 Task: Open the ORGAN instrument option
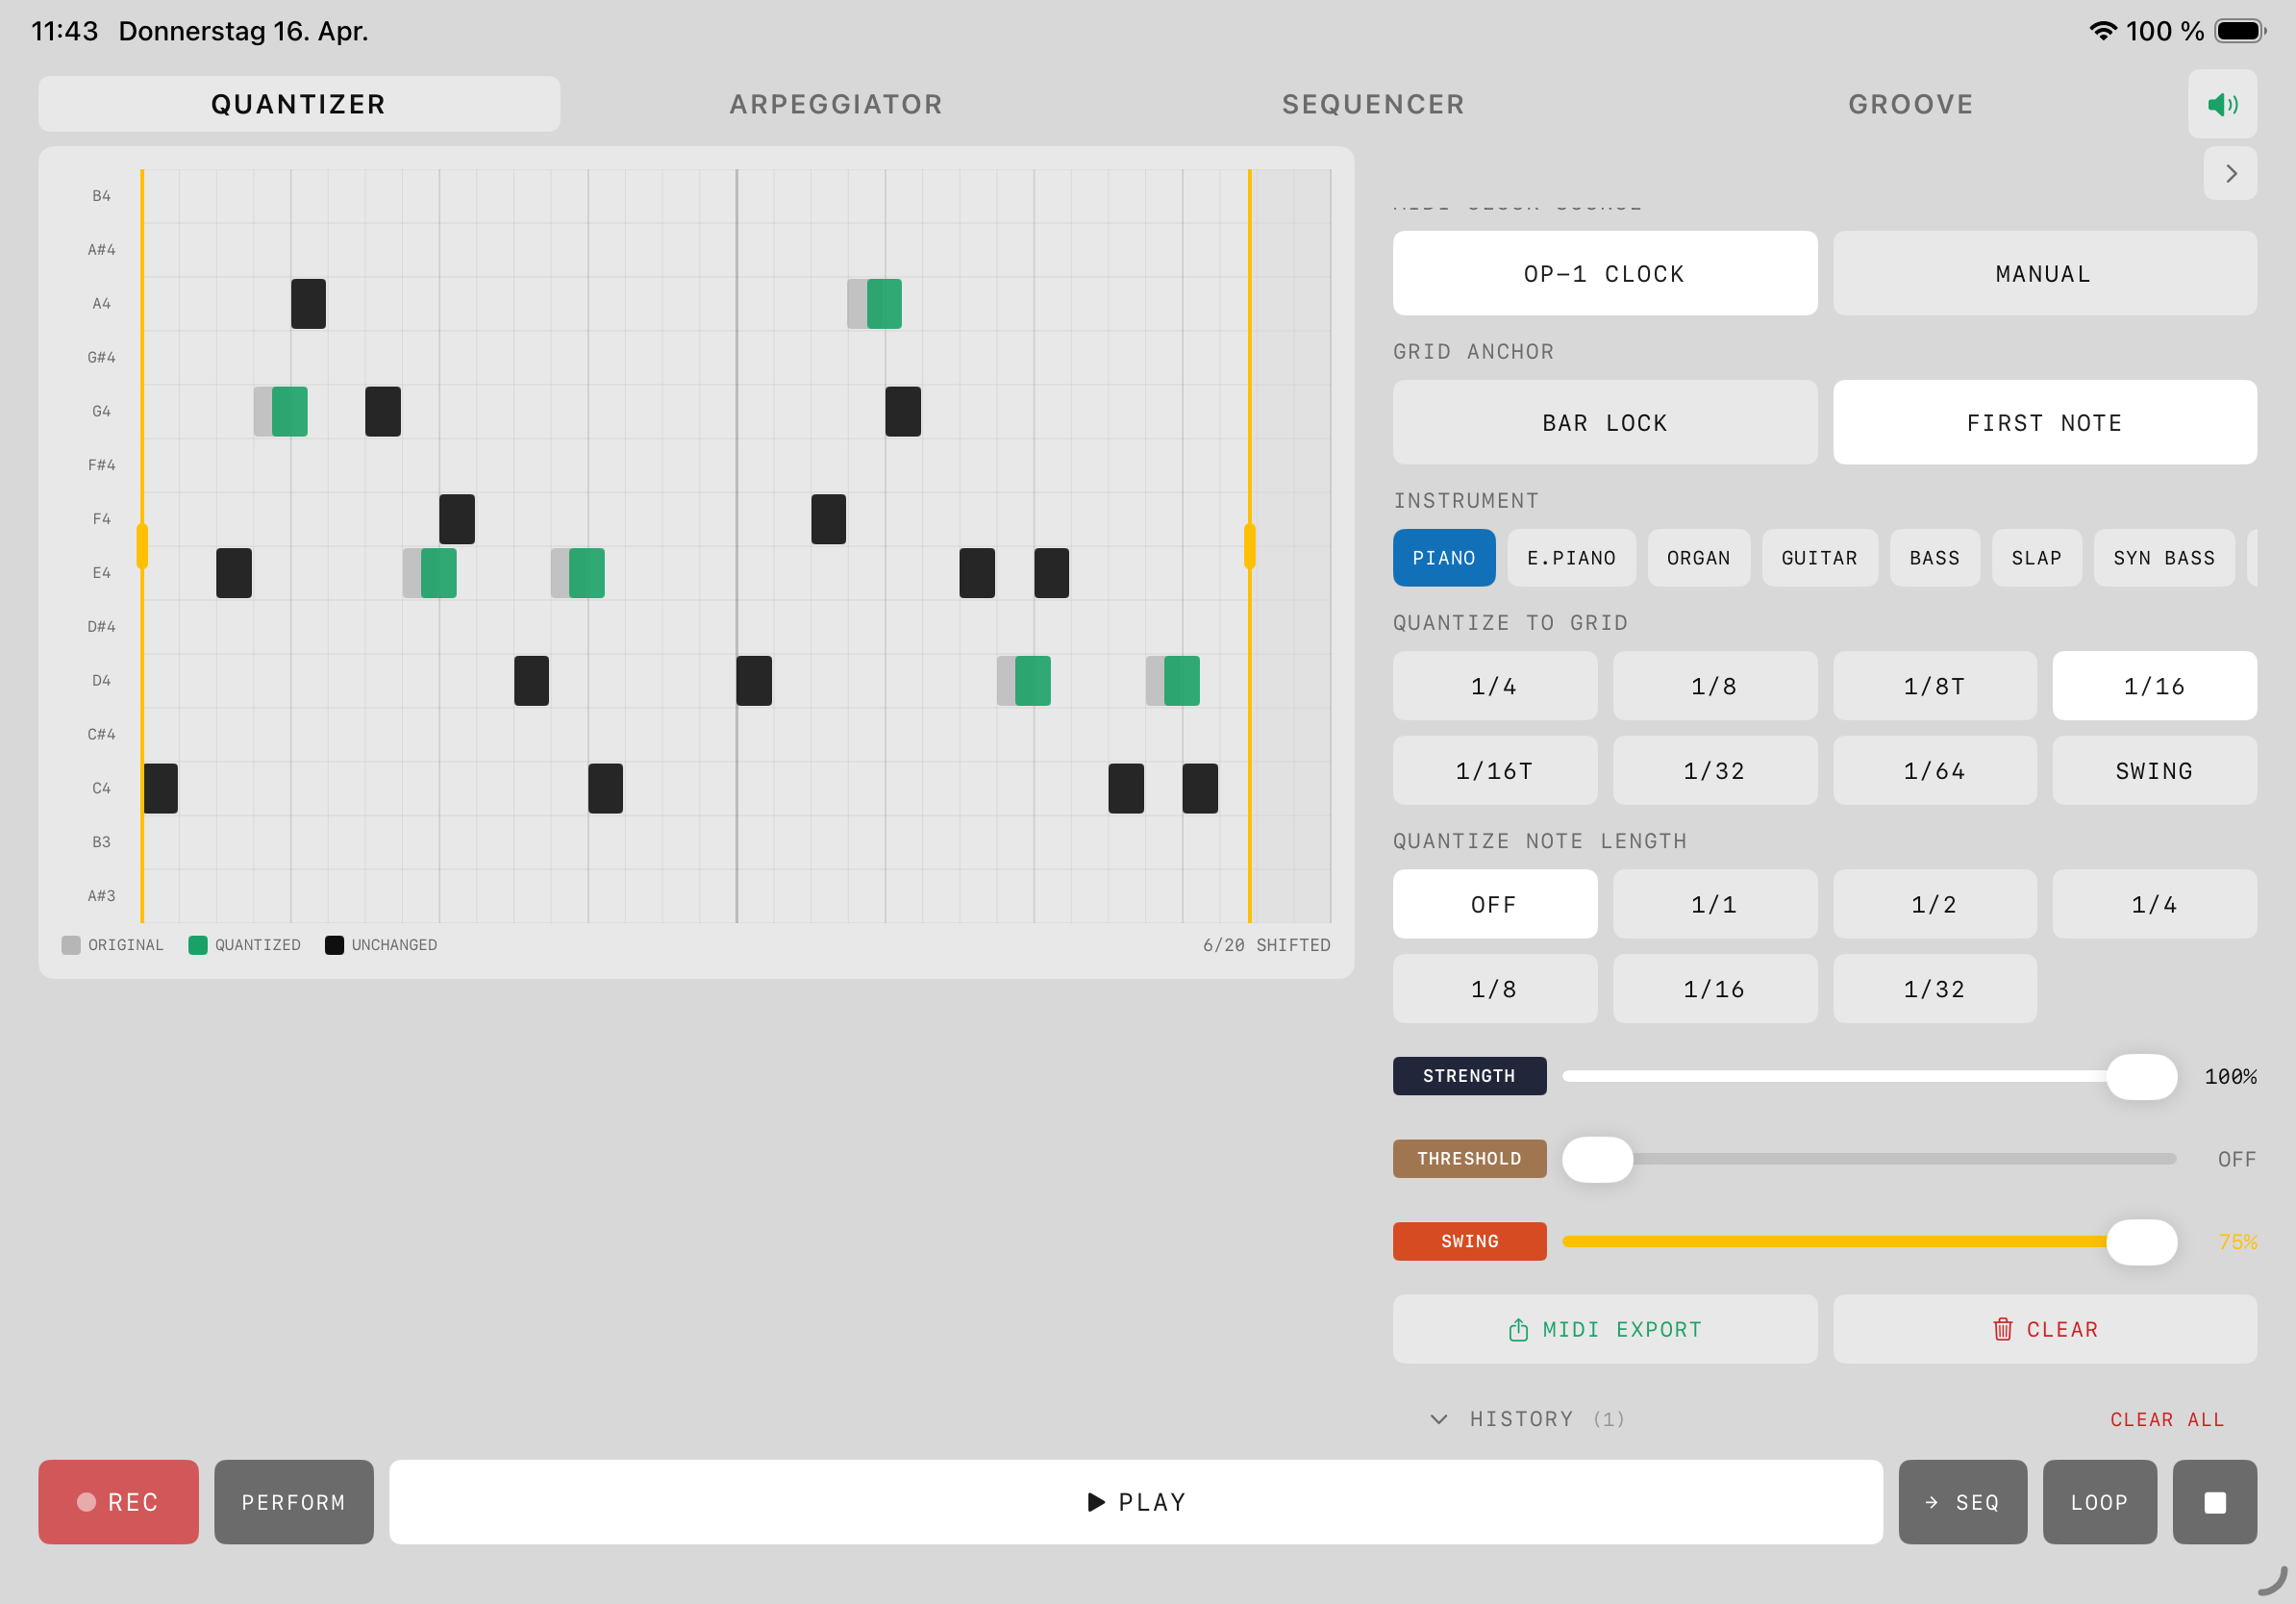pyautogui.click(x=1698, y=557)
